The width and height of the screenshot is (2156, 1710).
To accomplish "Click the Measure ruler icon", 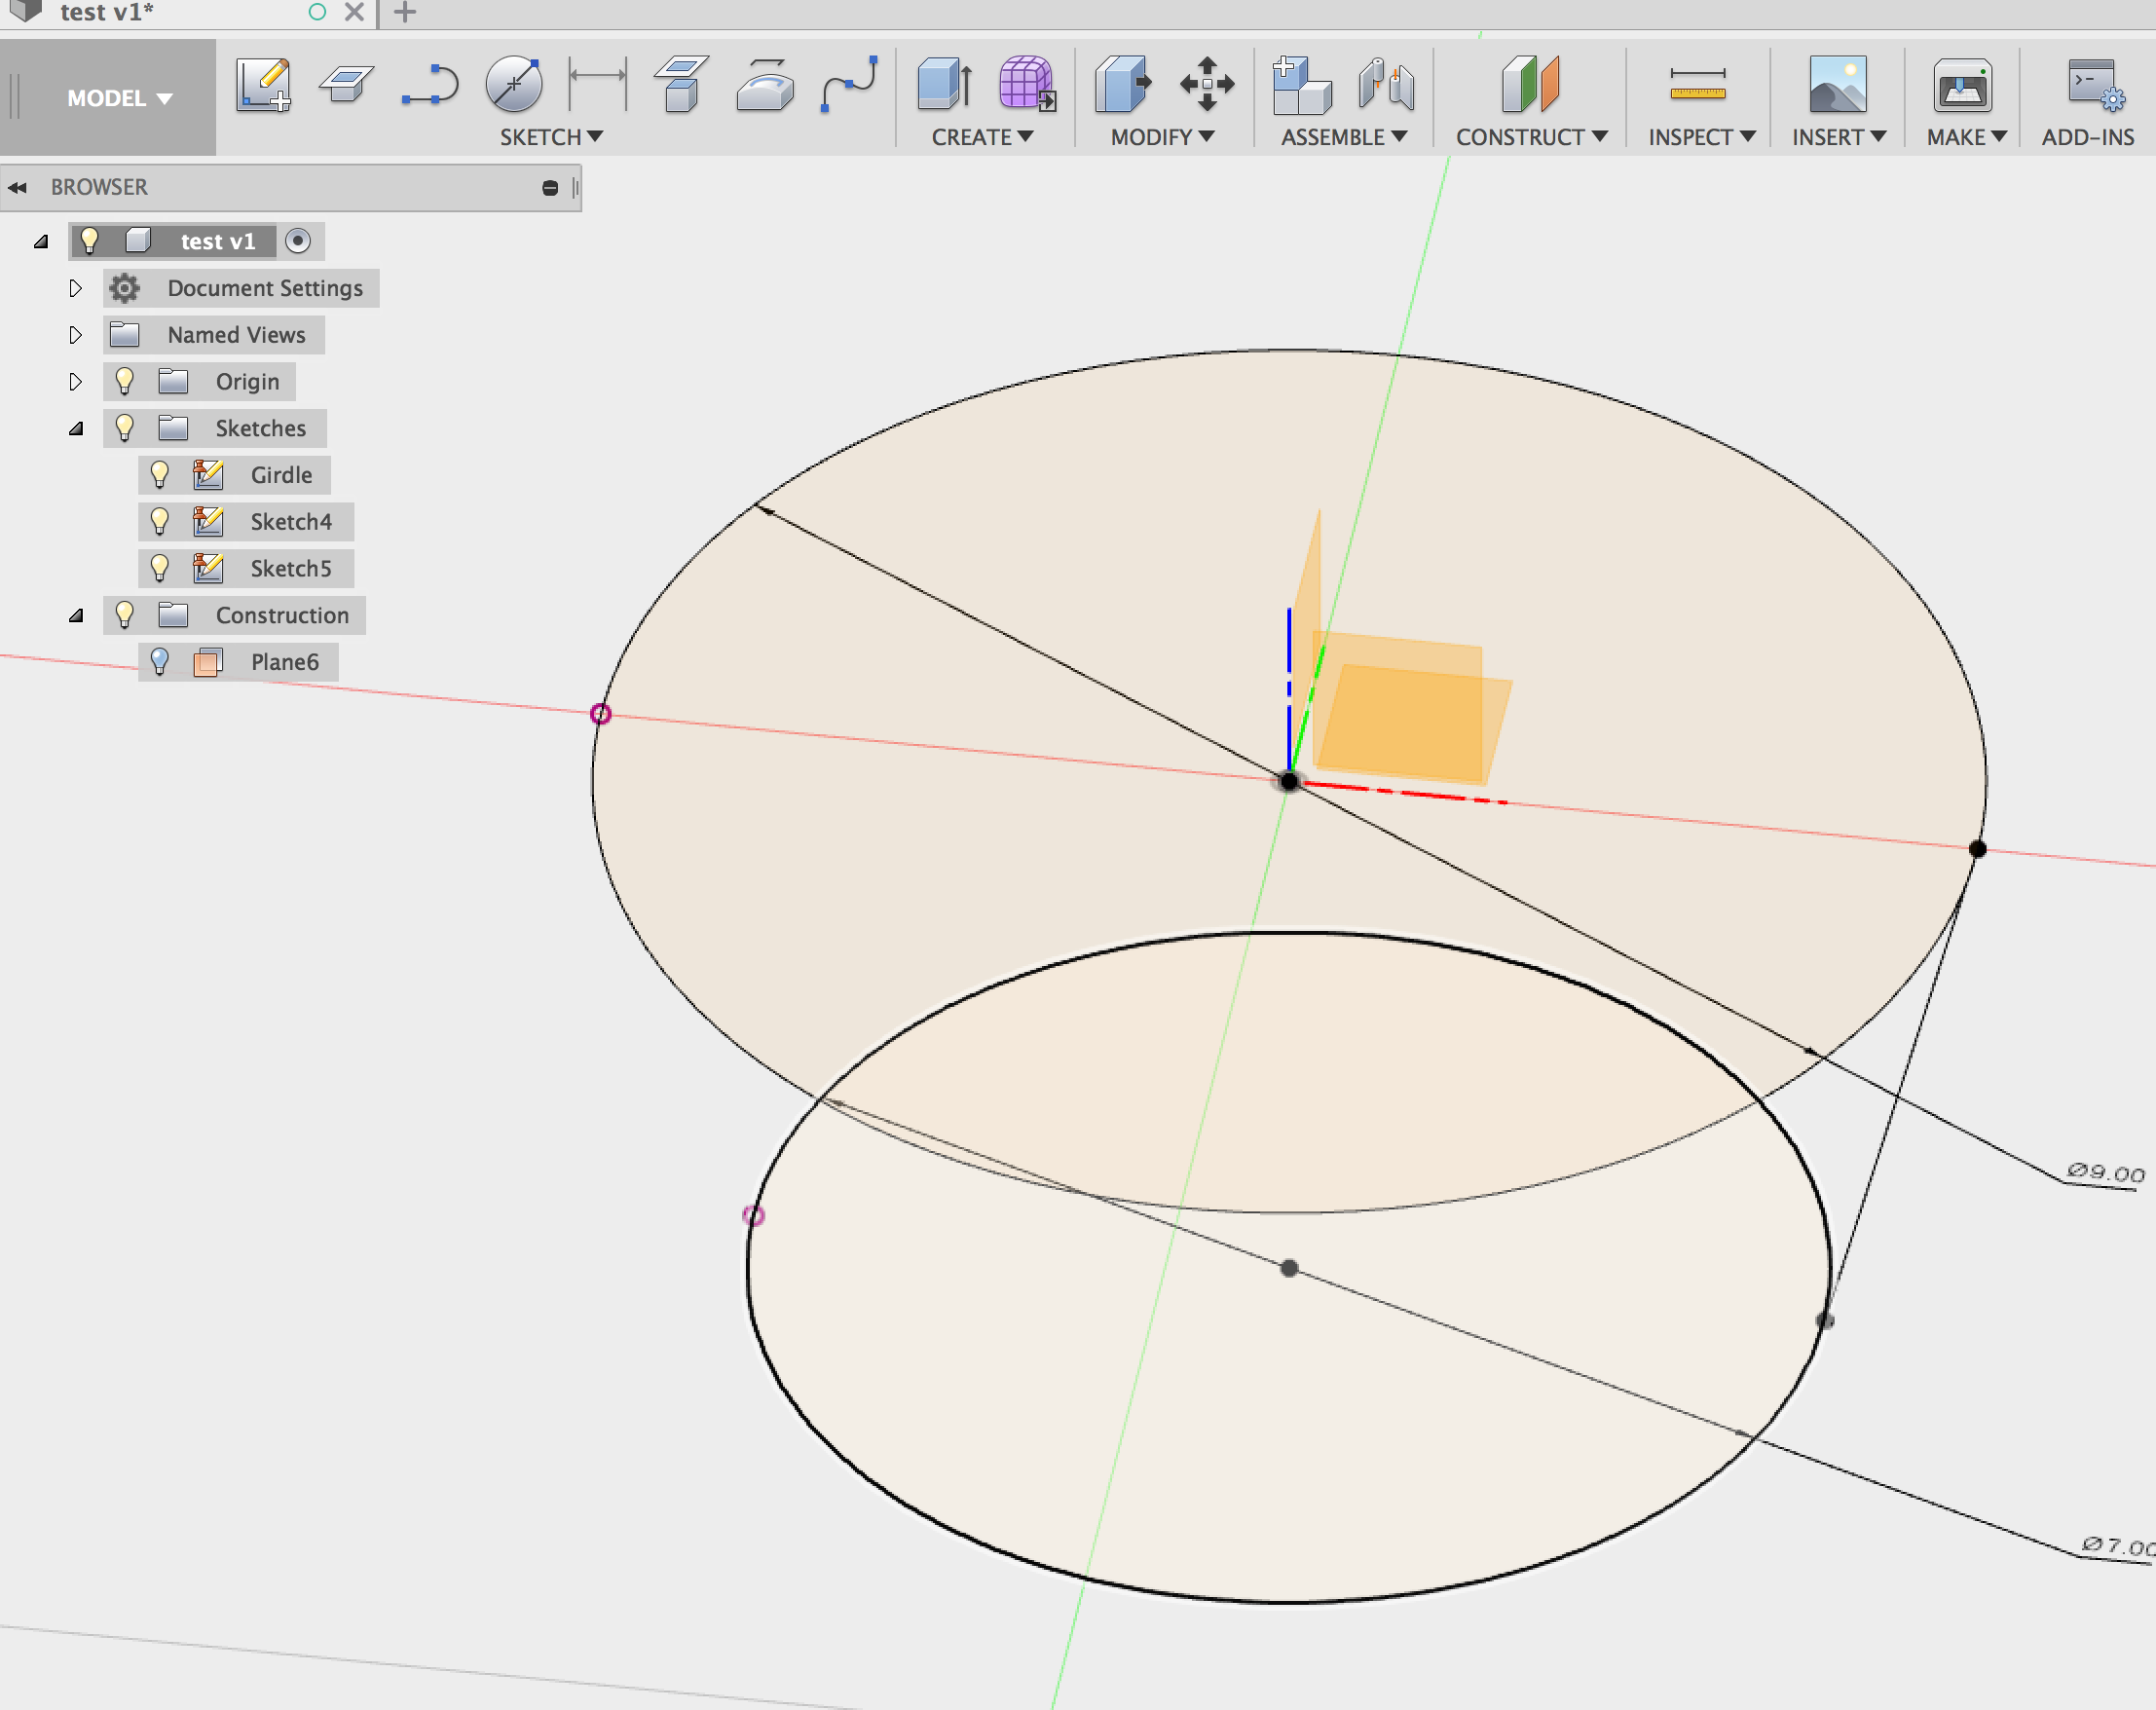I will click(1697, 85).
